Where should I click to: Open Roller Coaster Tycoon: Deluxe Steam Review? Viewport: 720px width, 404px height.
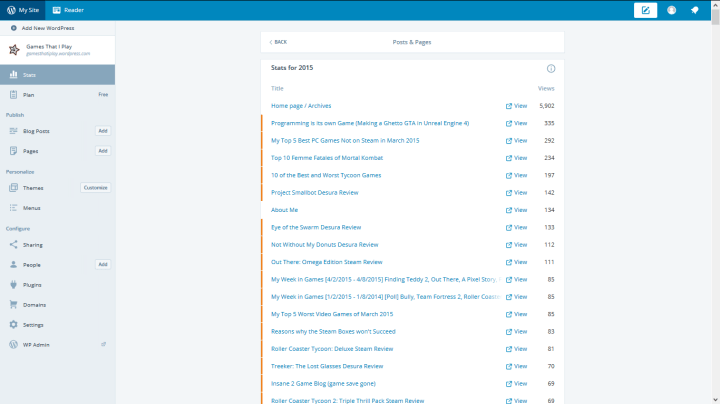332,349
